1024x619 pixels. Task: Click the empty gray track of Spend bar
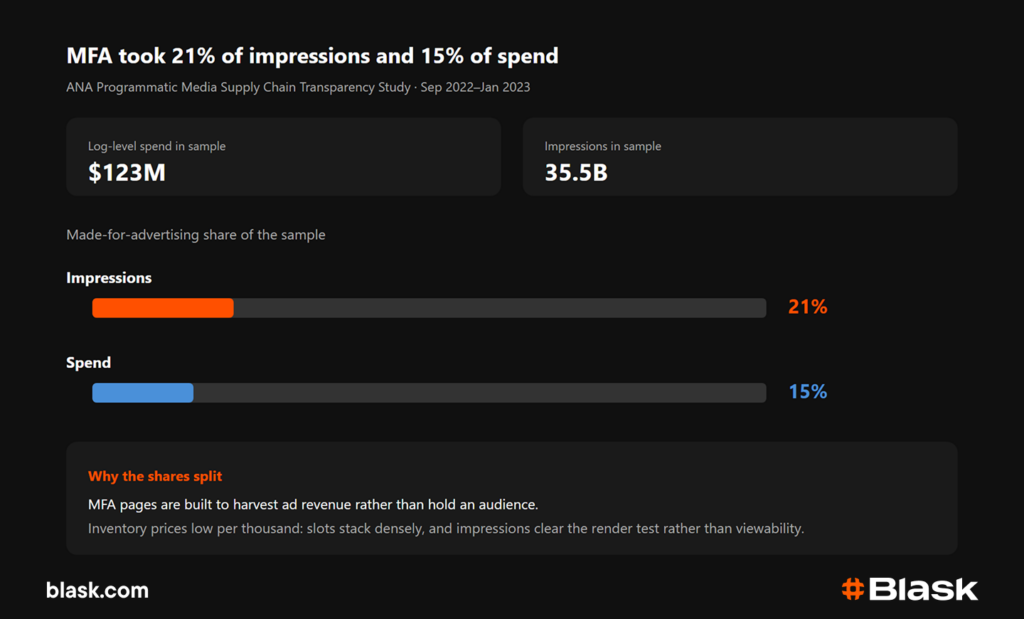click(480, 392)
